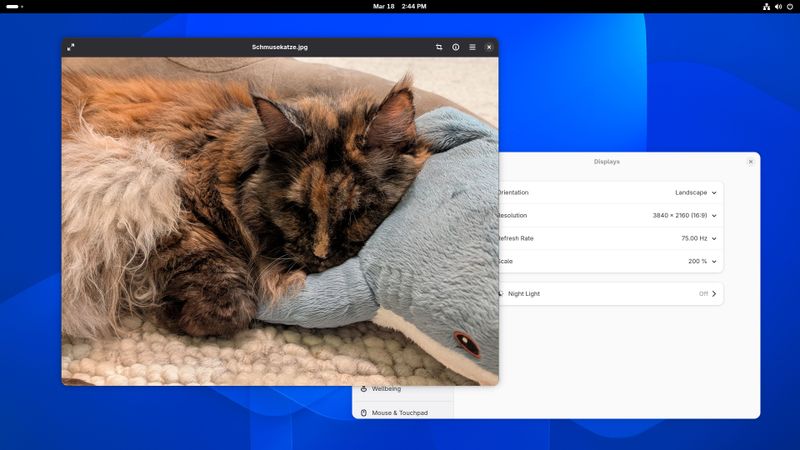Click the Mouse & Touchpad sidebar icon
Viewport: 800px width, 450px height.
(364, 413)
